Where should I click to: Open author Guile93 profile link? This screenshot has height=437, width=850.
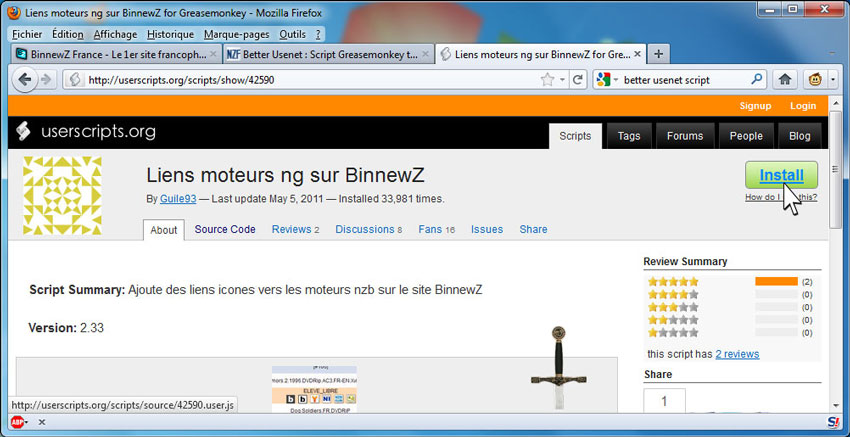(177, 199)
